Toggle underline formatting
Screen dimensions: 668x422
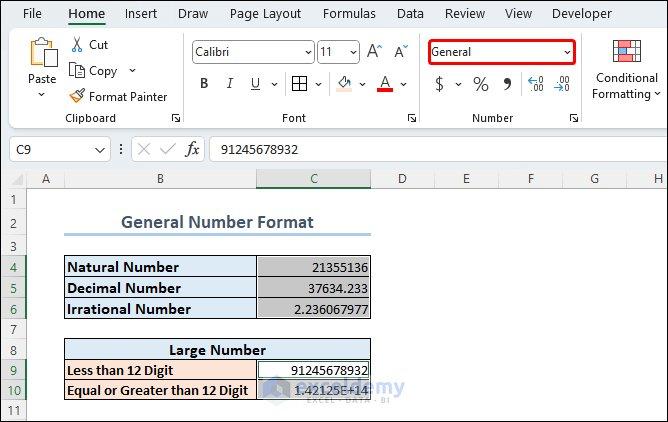pyautogui.click(x=255, y=83)
